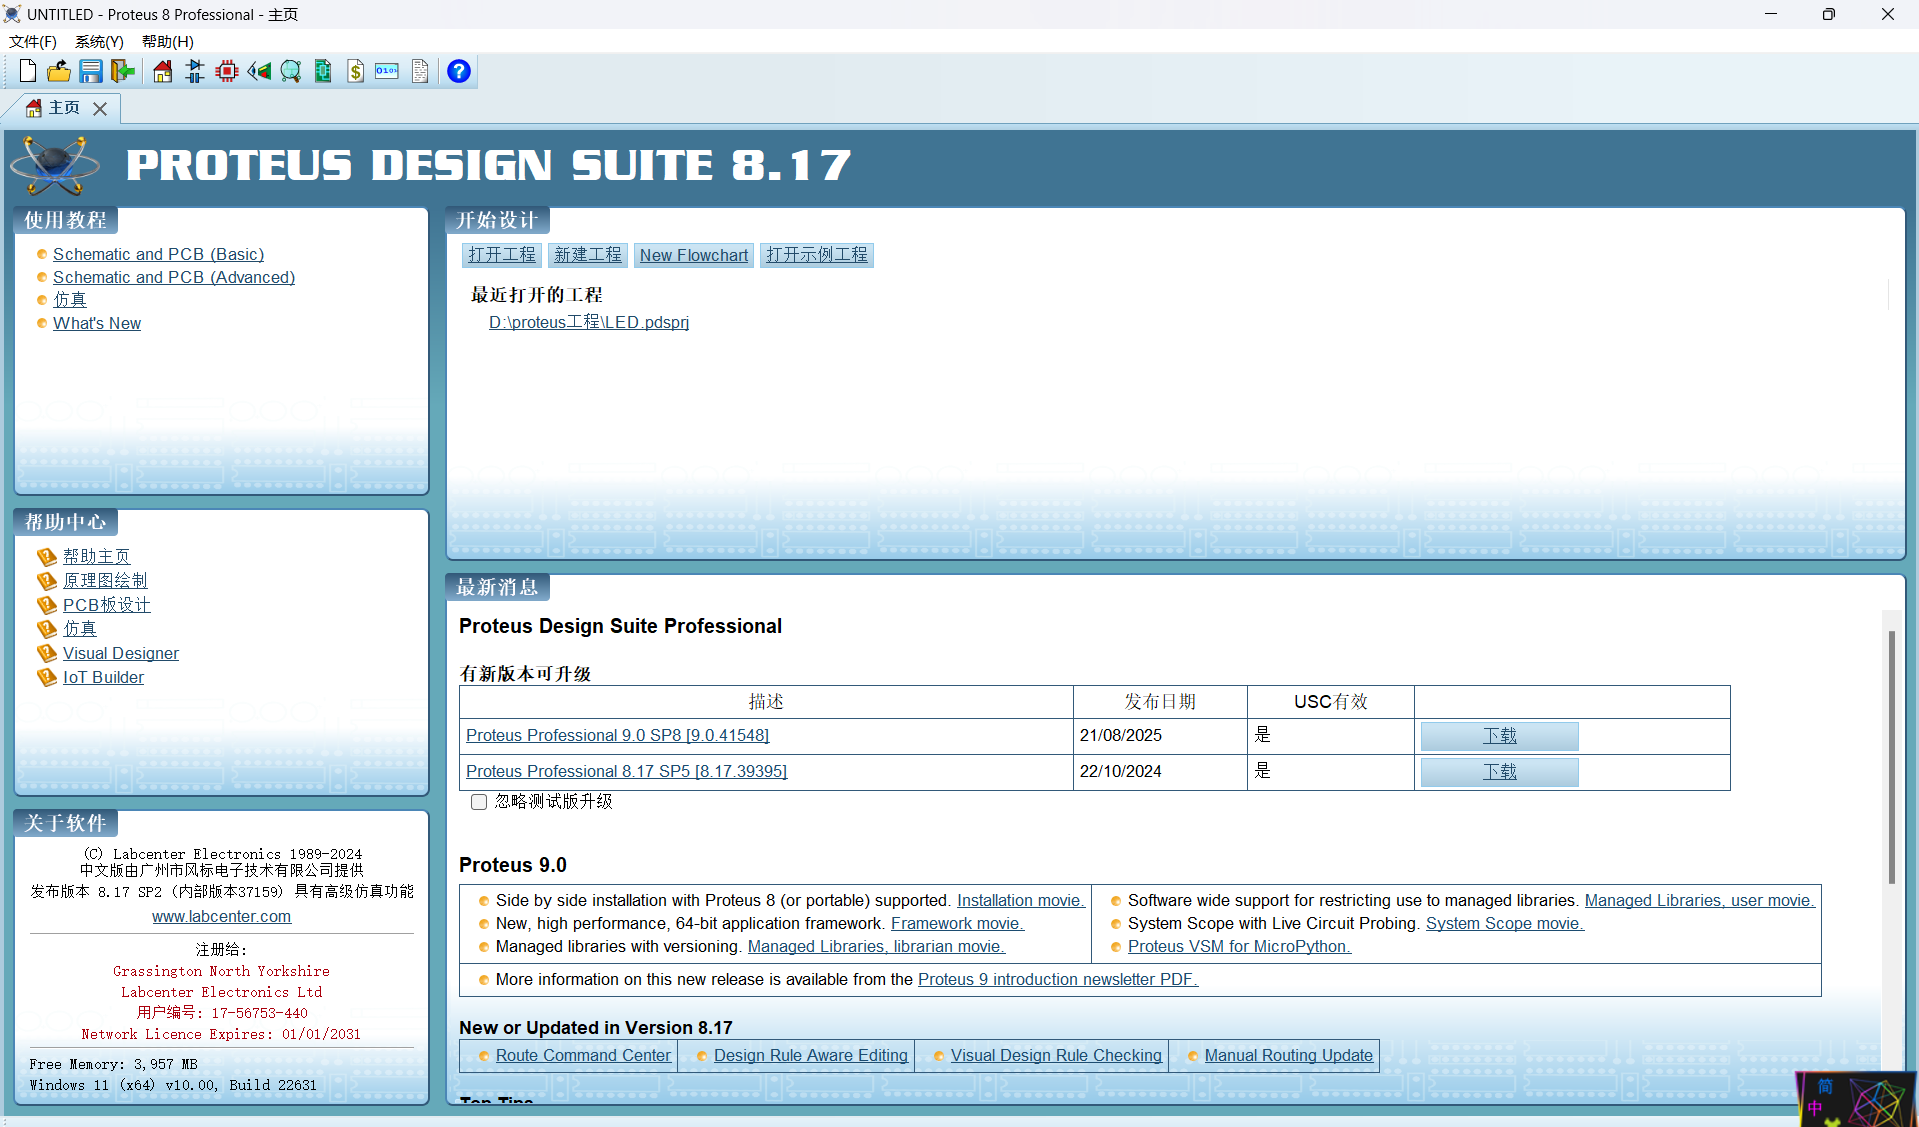Open Schematic and PCB (Basic) tutorial

tap(159, 254)
